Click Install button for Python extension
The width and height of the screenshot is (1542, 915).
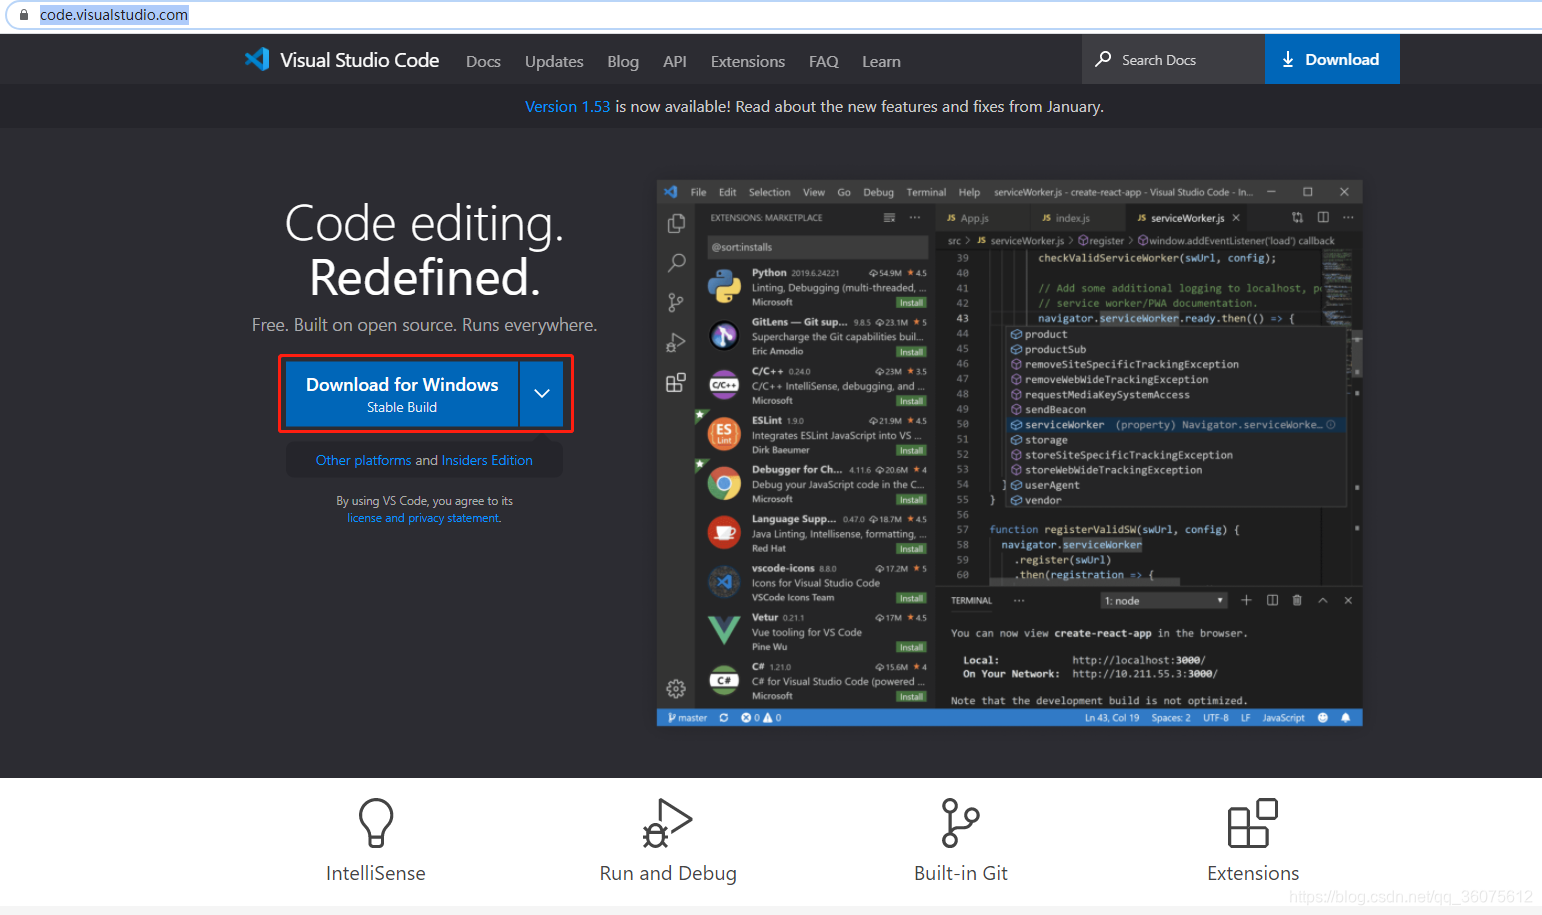click(x=911, y=302)
